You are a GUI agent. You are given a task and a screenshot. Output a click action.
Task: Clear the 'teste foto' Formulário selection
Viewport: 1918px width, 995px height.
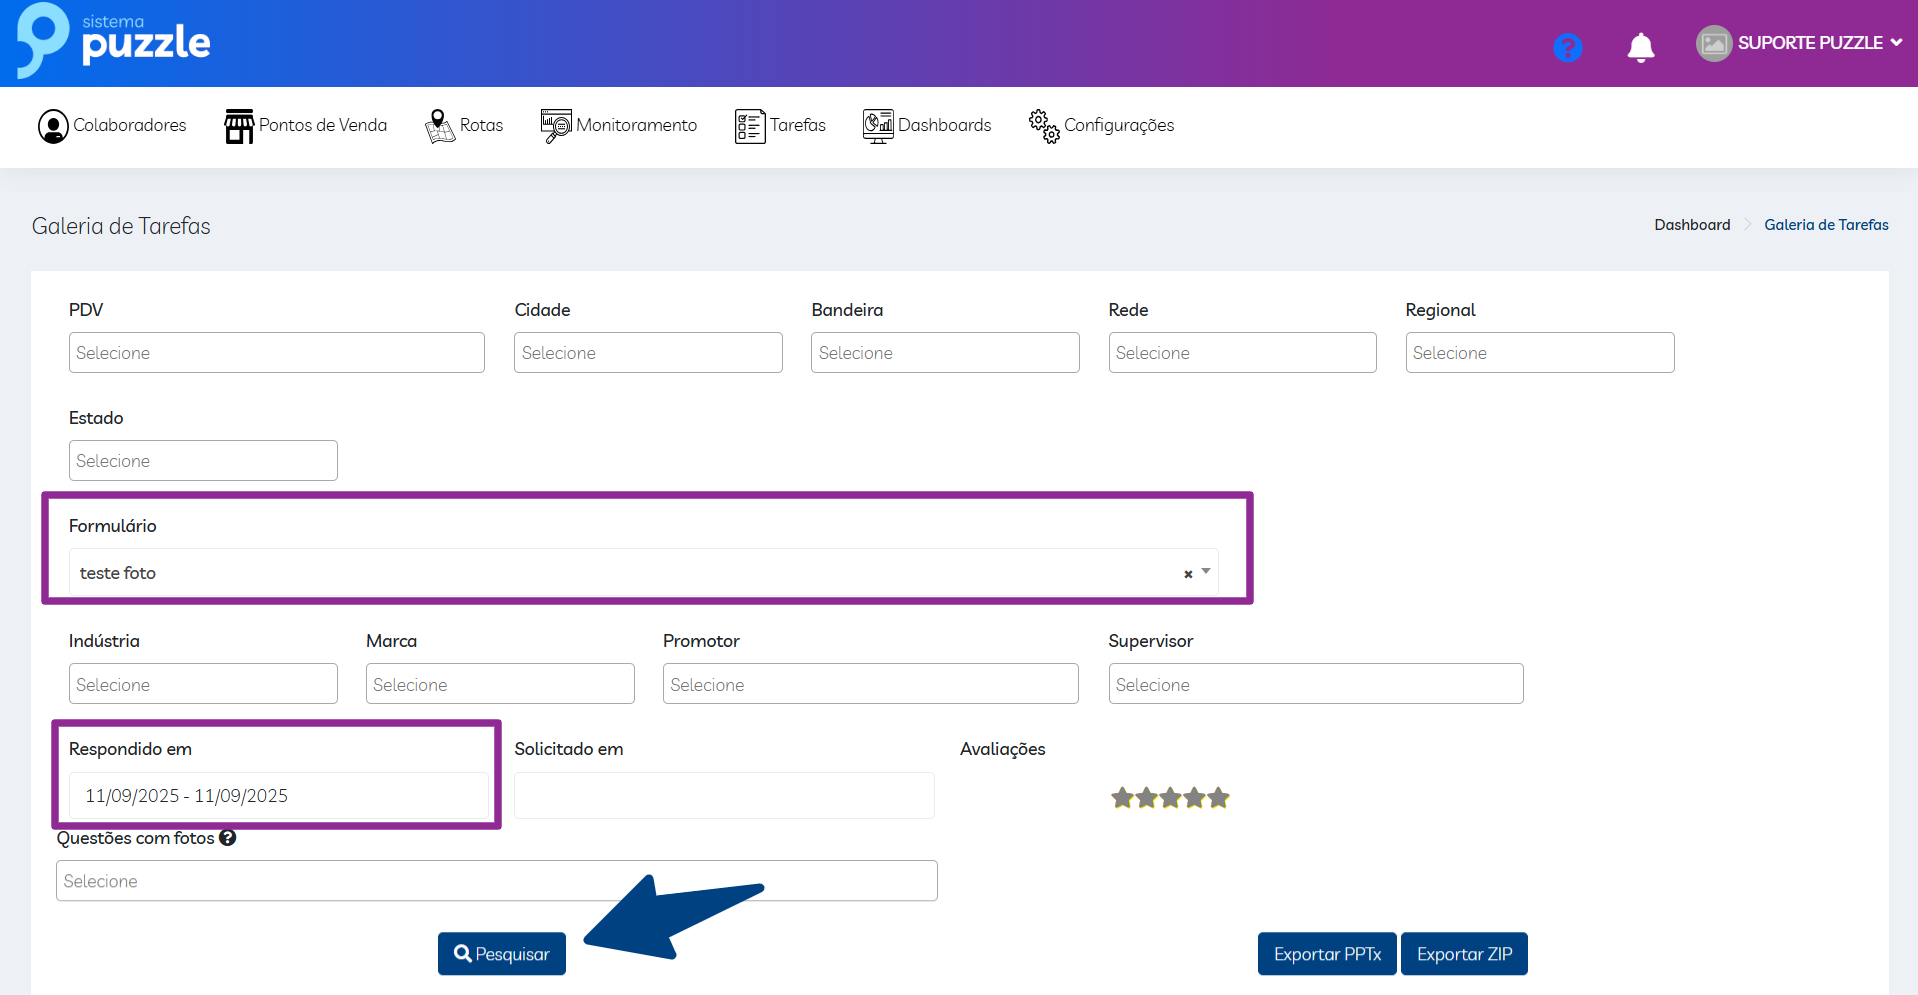pyautogui.click(x=1188, y=574)
